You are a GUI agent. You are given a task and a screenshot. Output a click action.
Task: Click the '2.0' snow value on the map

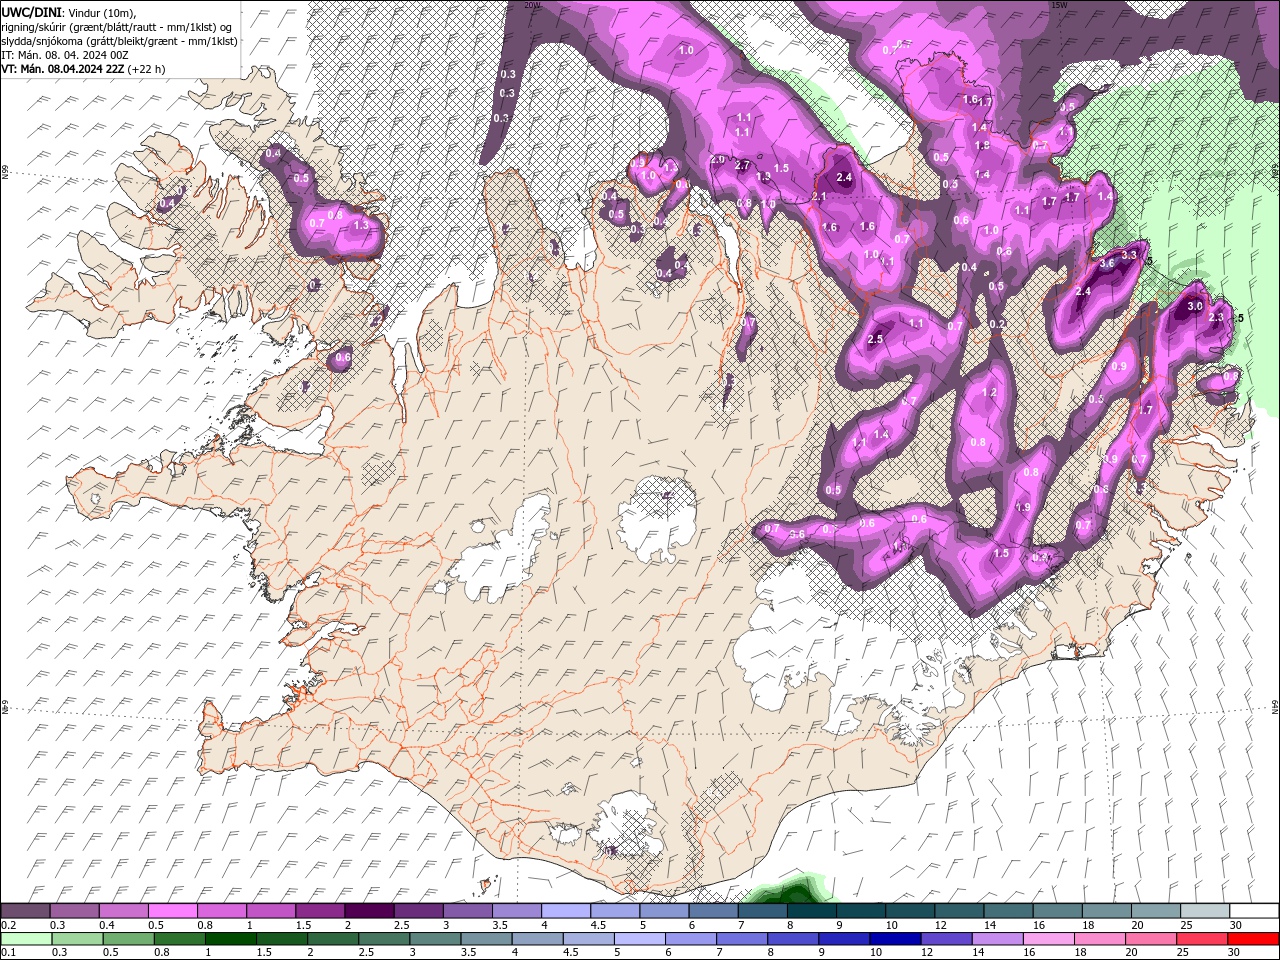point(717,160)
